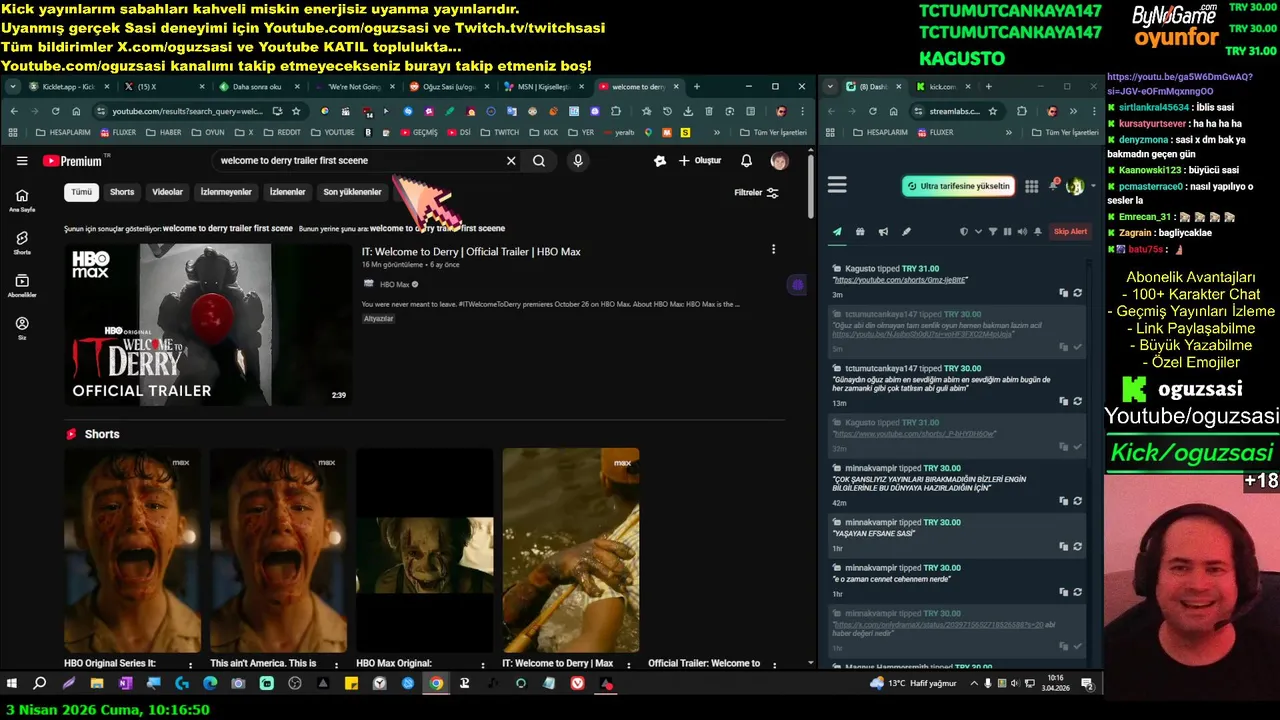Image resolution: width=1280 pixels, height=720 pixels.
Task: Click in the YouTube search input field
Action: [x=355, y=161]
